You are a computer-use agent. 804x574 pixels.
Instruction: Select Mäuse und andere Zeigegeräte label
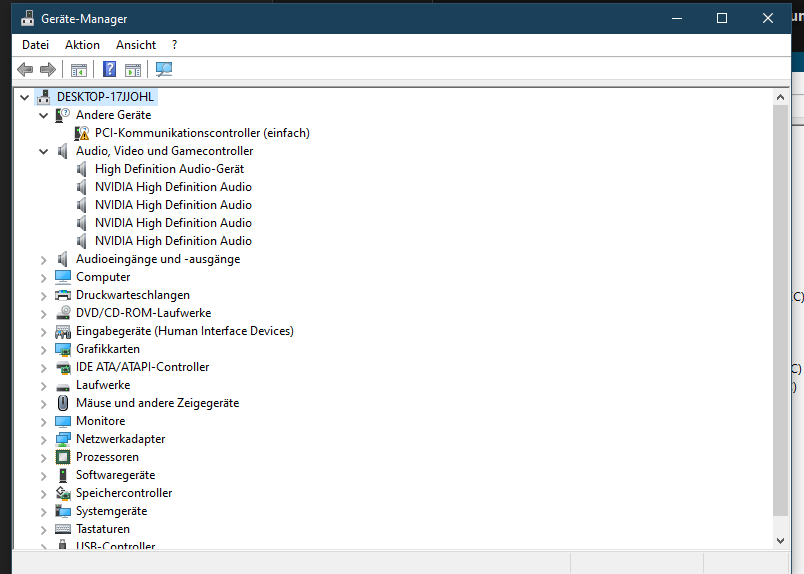point(157,403)
